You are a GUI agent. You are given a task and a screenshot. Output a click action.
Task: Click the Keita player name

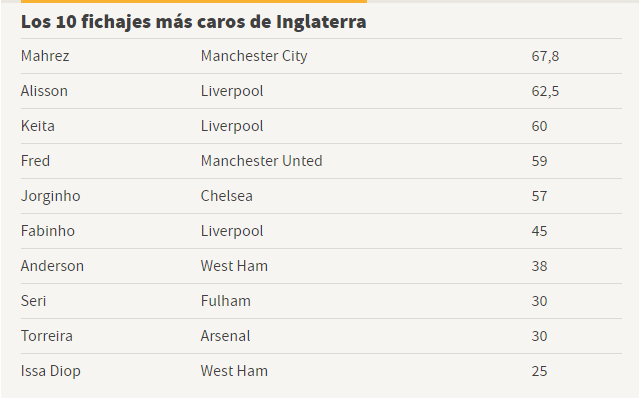(x=38, y=126)
